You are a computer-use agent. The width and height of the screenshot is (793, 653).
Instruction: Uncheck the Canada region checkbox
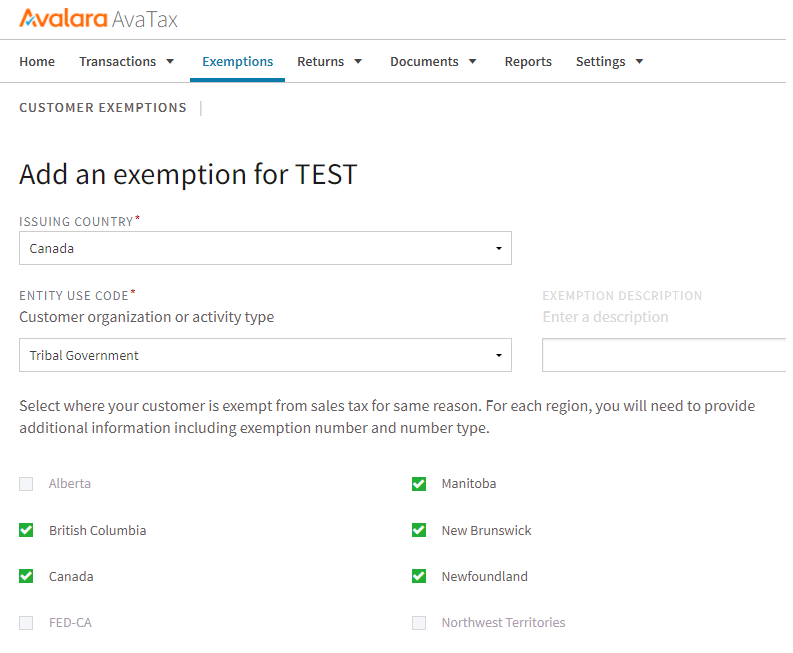(26, 576)
